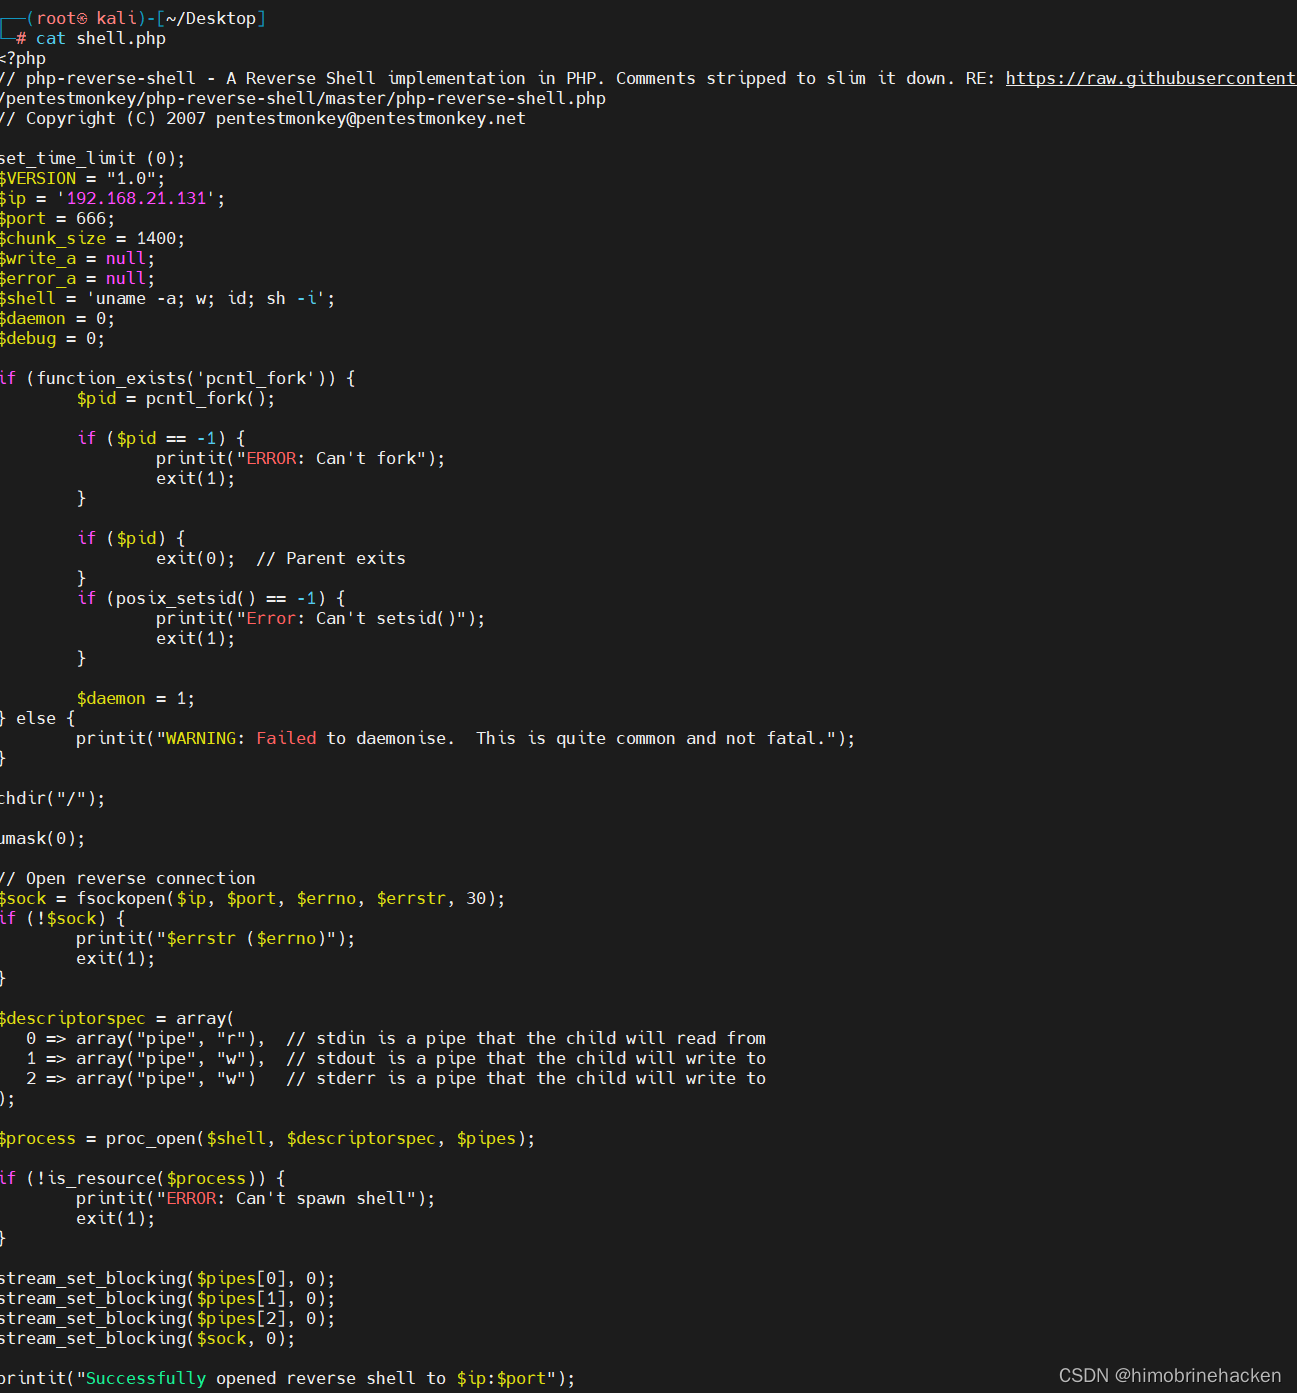This screenshot has height=1393, width=1297.
Task: Click the 'if (!is_resource($process))' line
Action: pyautogui.click(x=142, y=1178)
